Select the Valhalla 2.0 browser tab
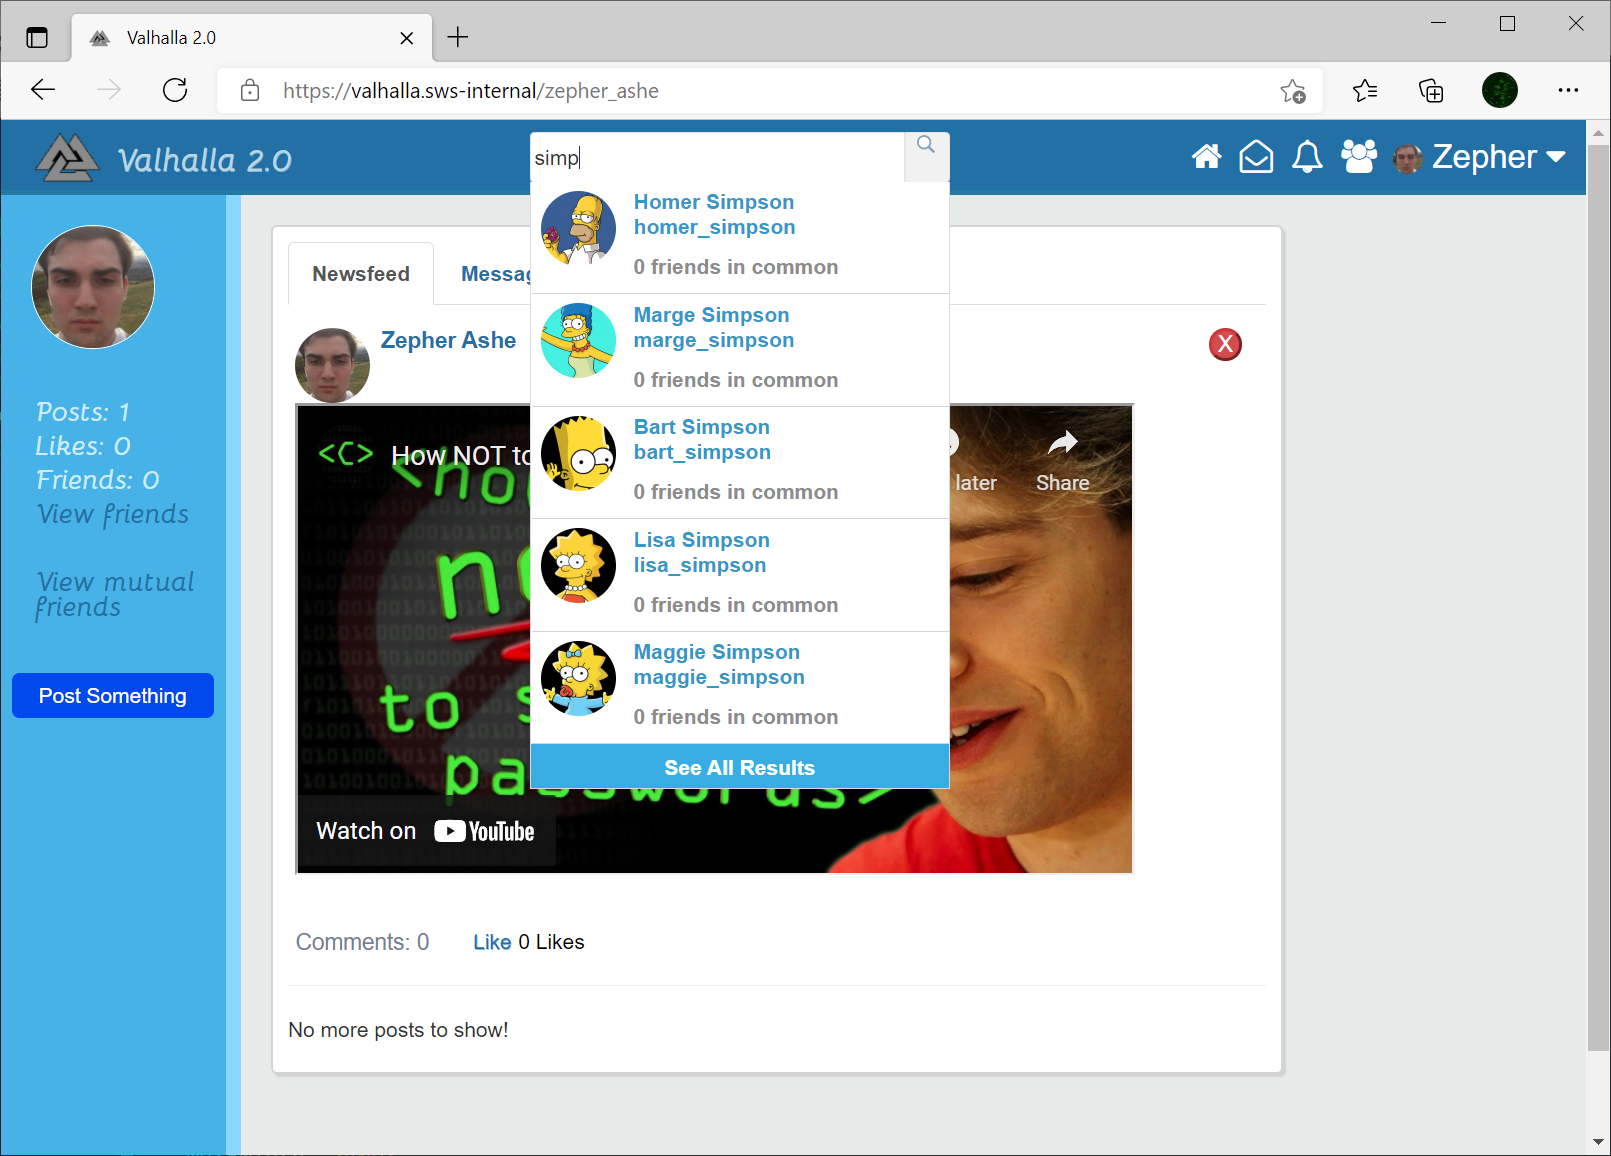 click(x=251, y=38)
